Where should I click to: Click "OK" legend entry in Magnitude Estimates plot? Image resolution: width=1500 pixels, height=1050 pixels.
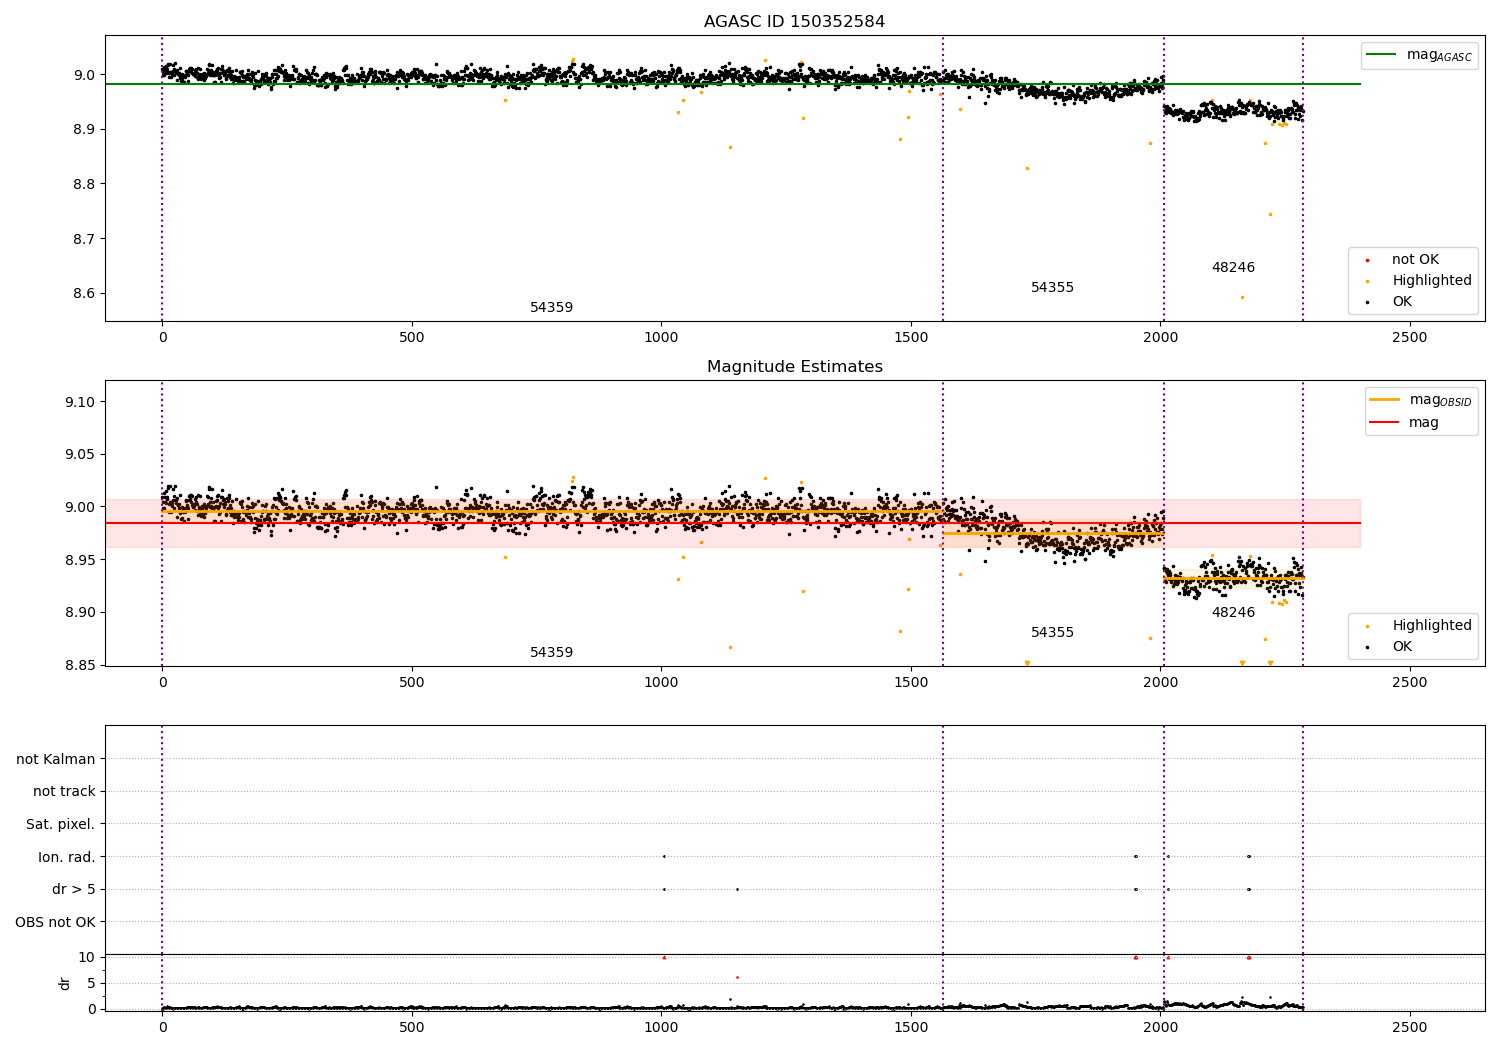1402,647
